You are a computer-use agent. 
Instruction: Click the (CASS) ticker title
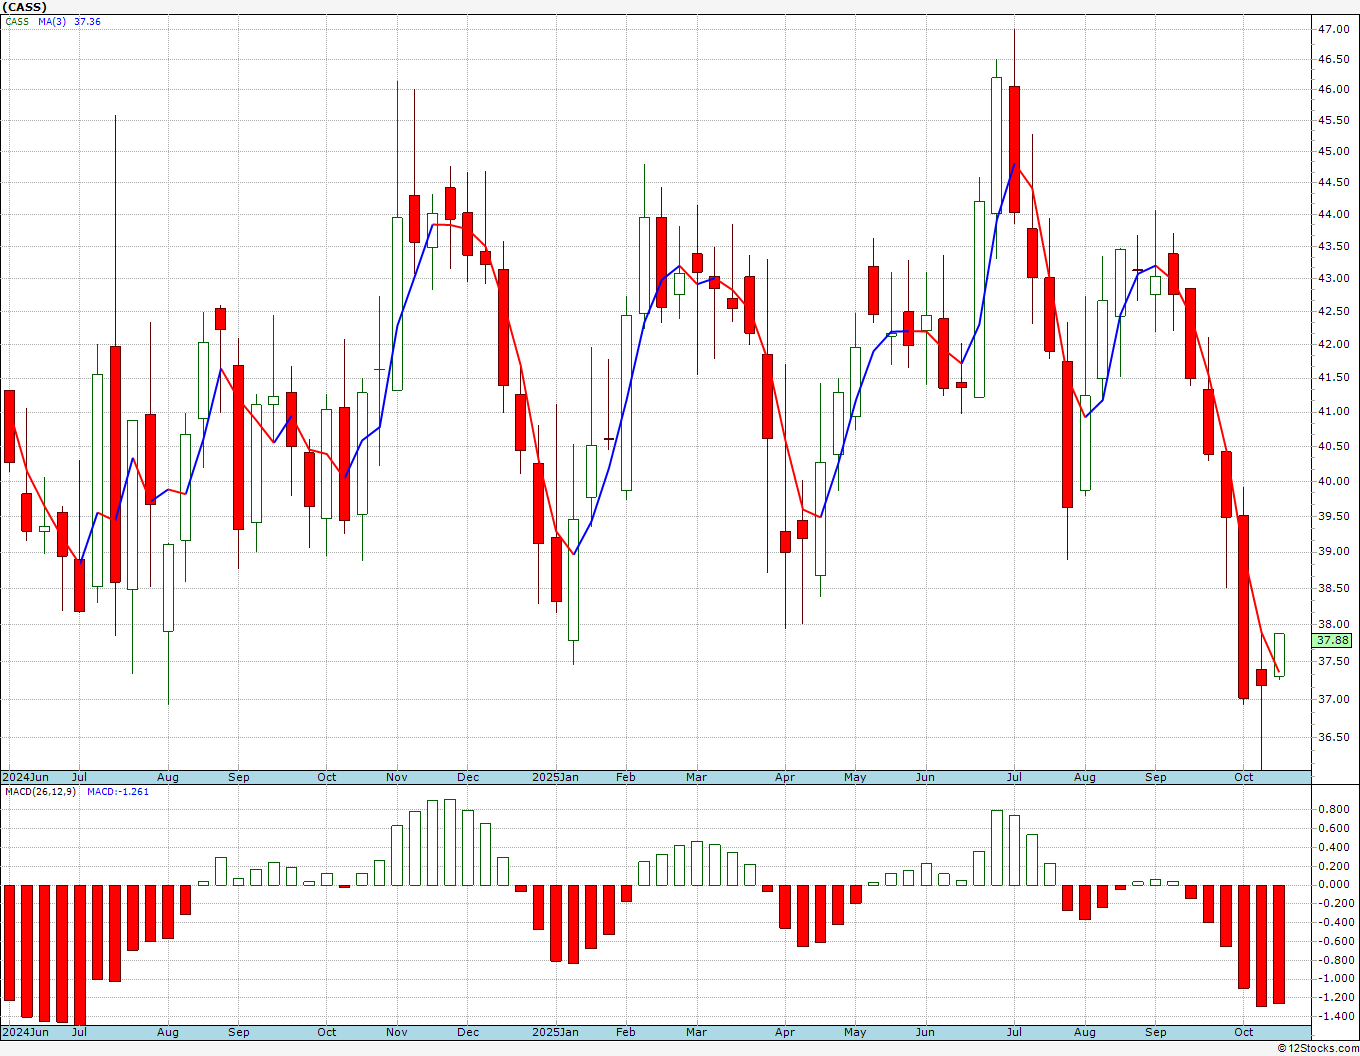pos(24,7)
